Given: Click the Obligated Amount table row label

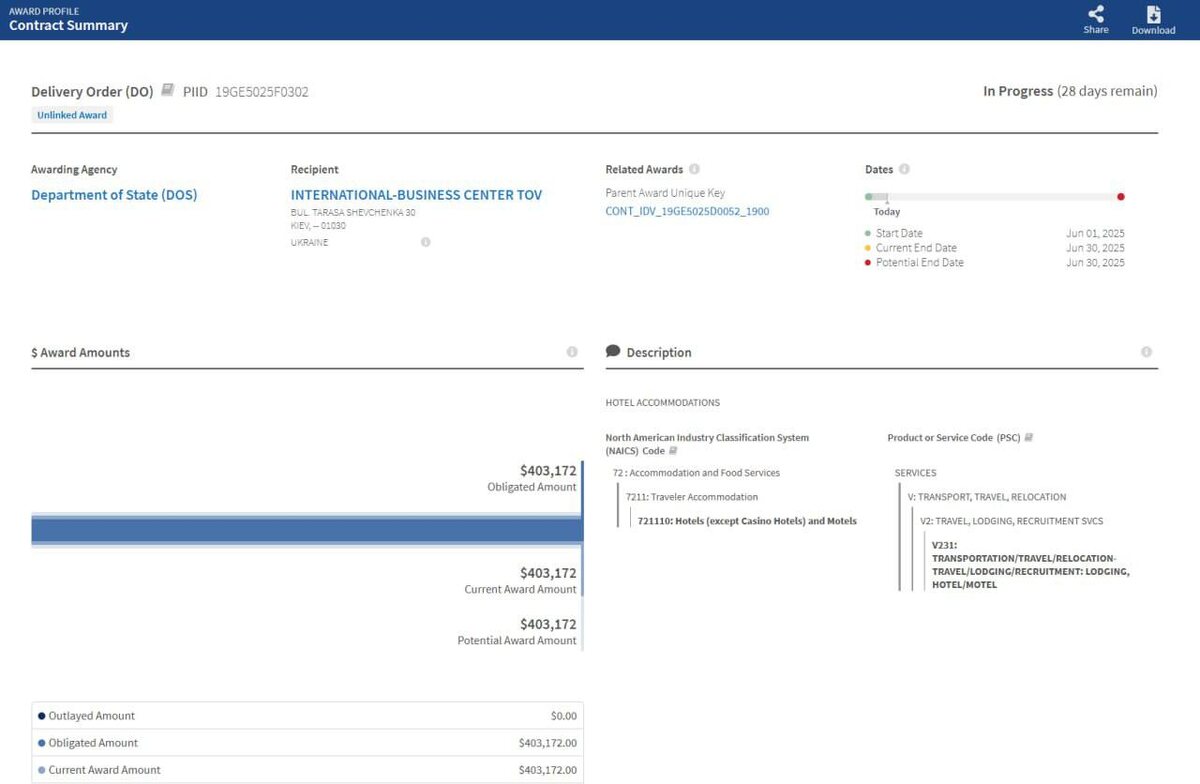Looking at the screenshot, I should pos(93,743).
